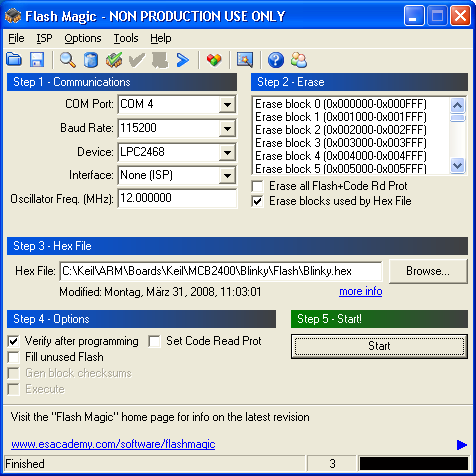
Task: Click the Hex File path field
Action: coord(221,271)
